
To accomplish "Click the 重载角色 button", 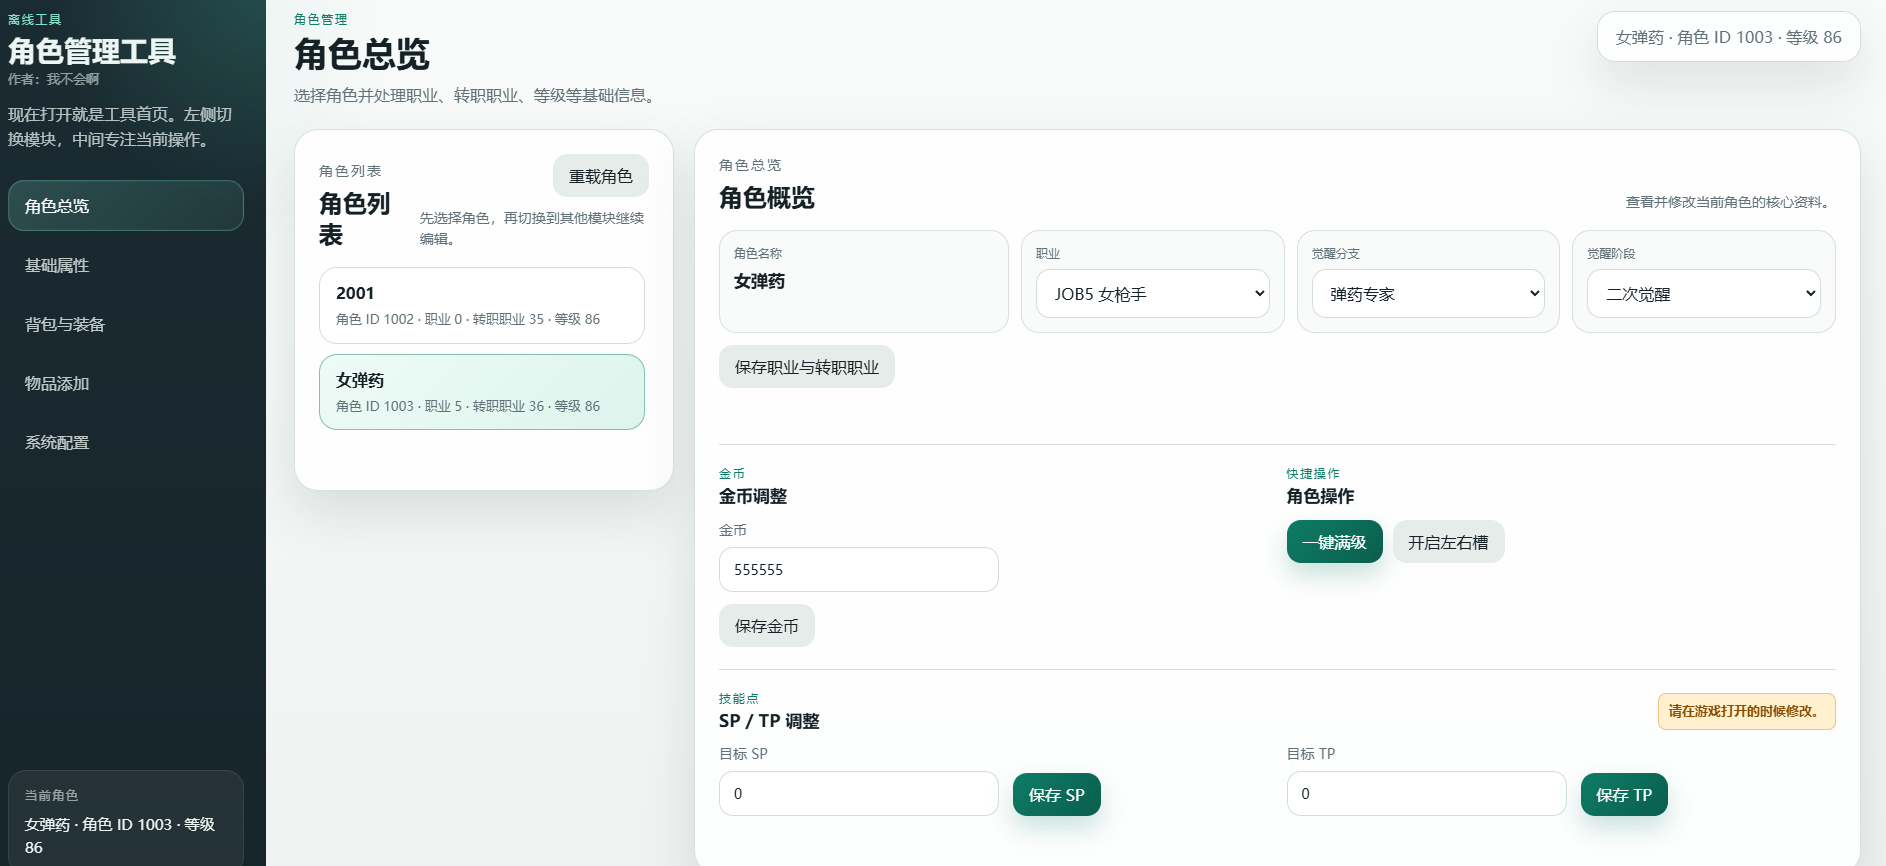I will click(x=600, y=176).
